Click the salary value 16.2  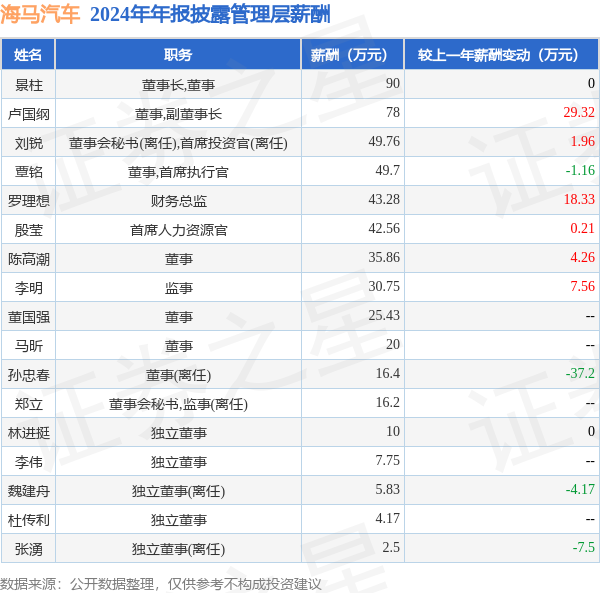[x=387, y=402]
